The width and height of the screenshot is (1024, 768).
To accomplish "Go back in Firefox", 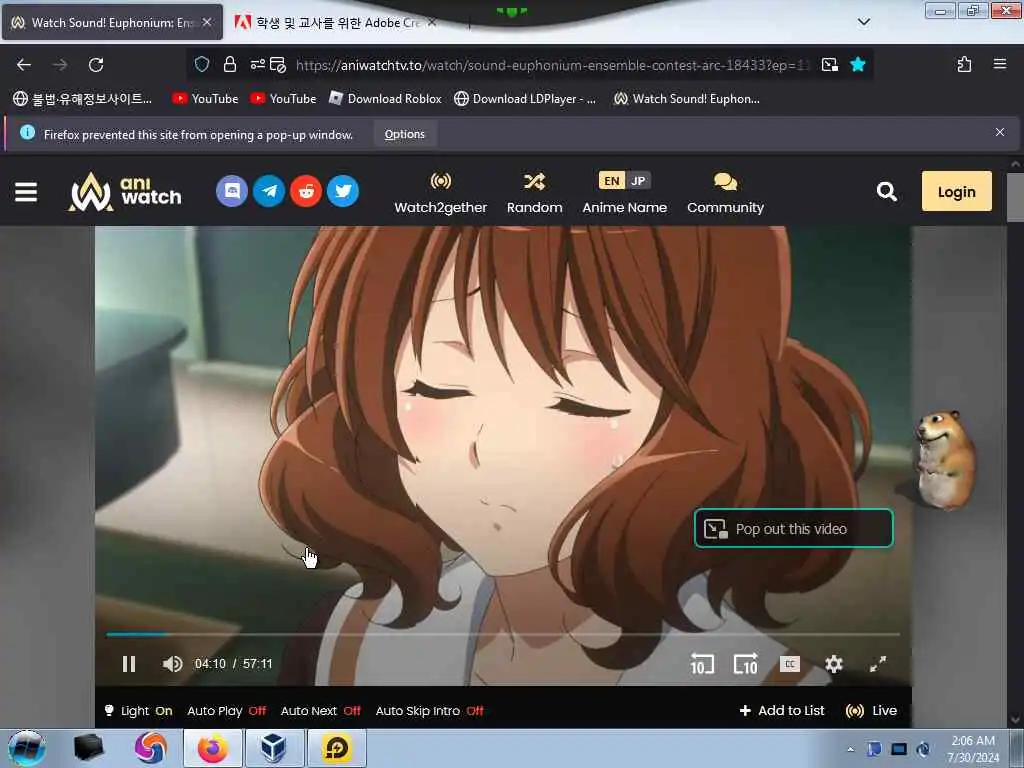I will (24, 65).
